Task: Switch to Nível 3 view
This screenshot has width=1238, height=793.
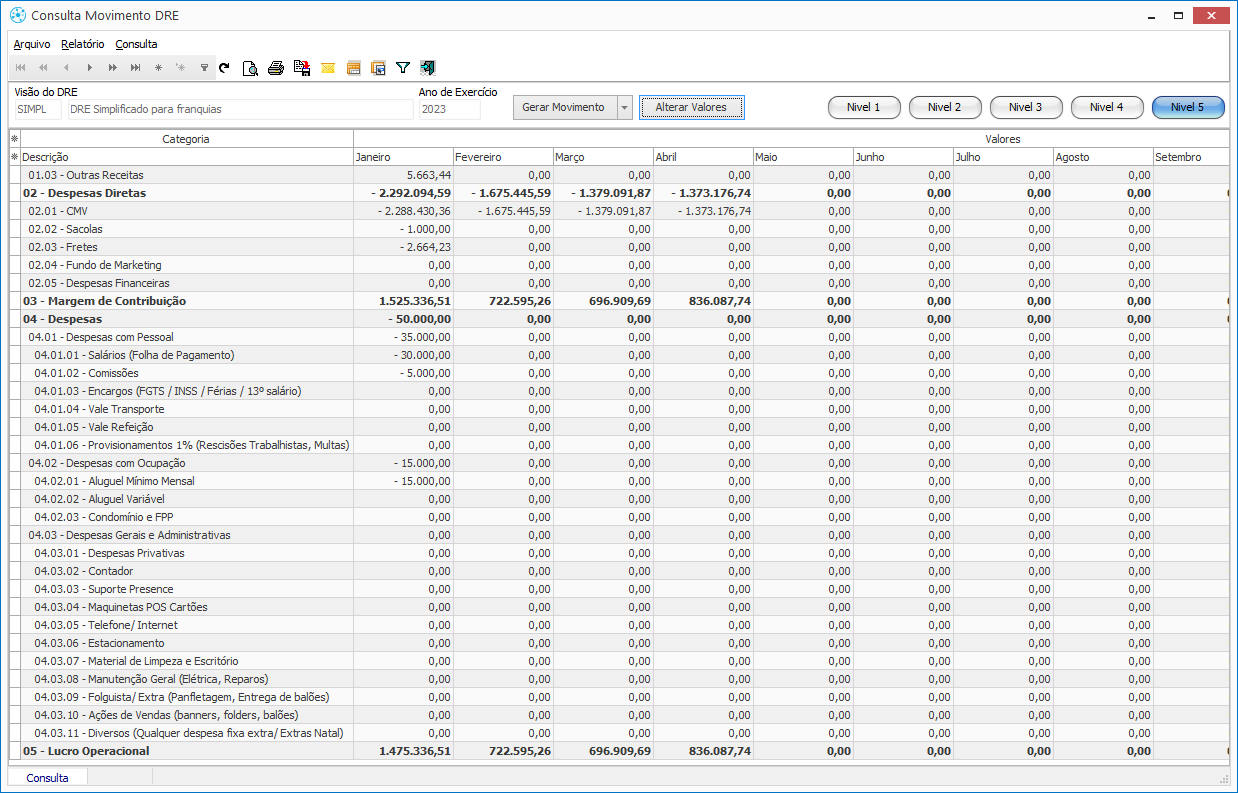Action: 1026,107
